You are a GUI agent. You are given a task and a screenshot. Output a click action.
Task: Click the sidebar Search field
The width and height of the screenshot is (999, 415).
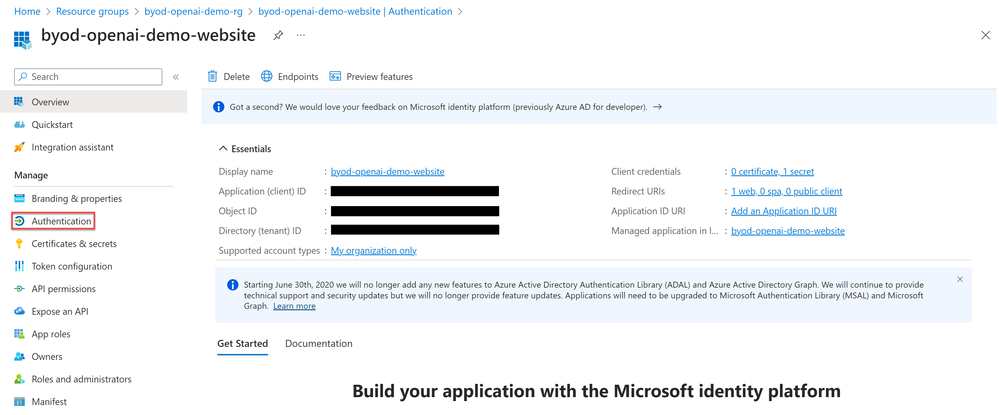tap(88, 76)
